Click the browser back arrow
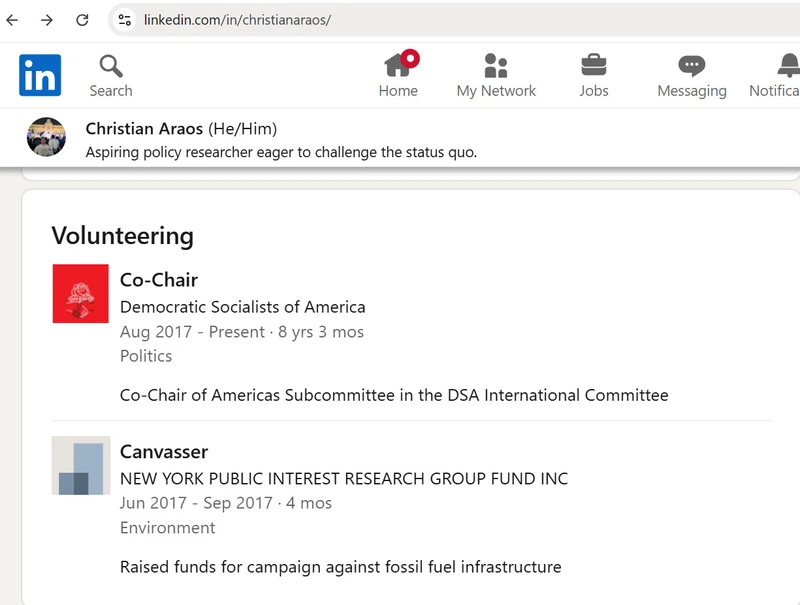Viewport: 800px width, 605px height. coord(13,20)
